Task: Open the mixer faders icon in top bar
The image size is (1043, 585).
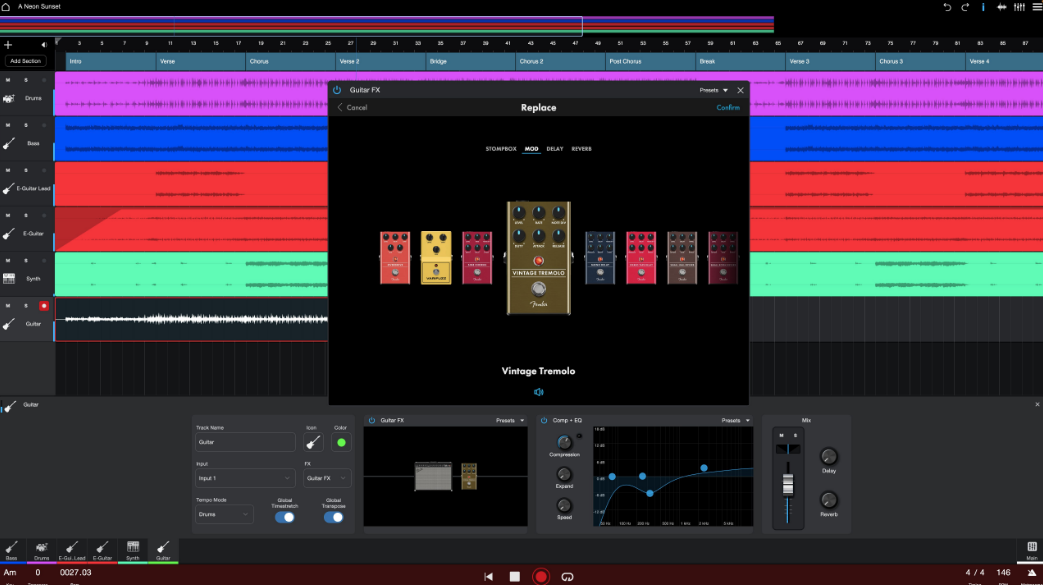Action: 1019,7
